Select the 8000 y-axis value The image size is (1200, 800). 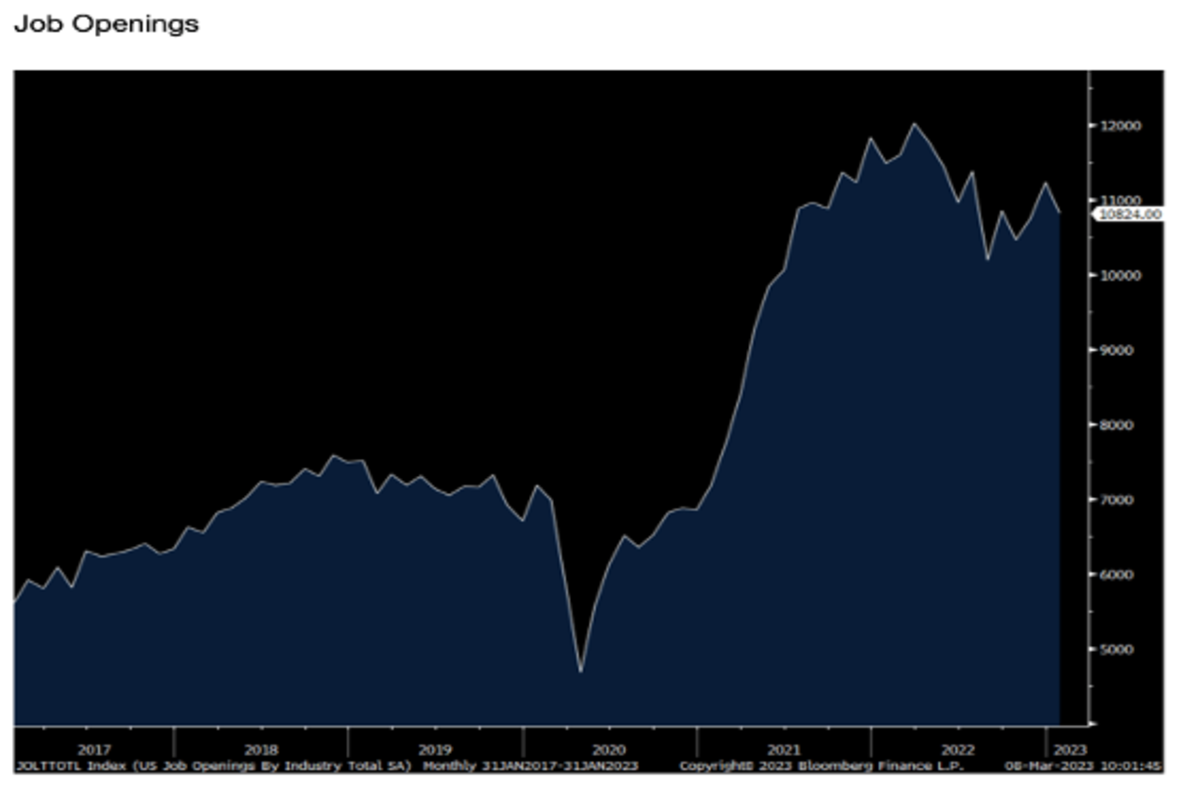click(1121, 425)
